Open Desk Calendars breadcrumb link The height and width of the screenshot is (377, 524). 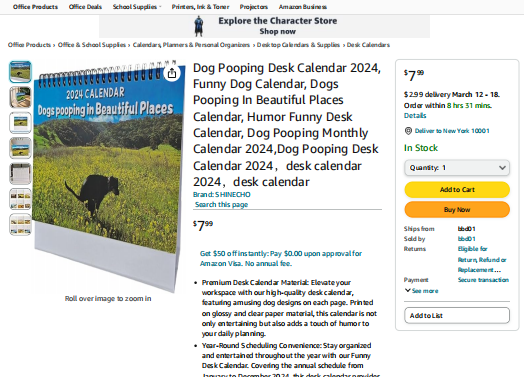368,45
